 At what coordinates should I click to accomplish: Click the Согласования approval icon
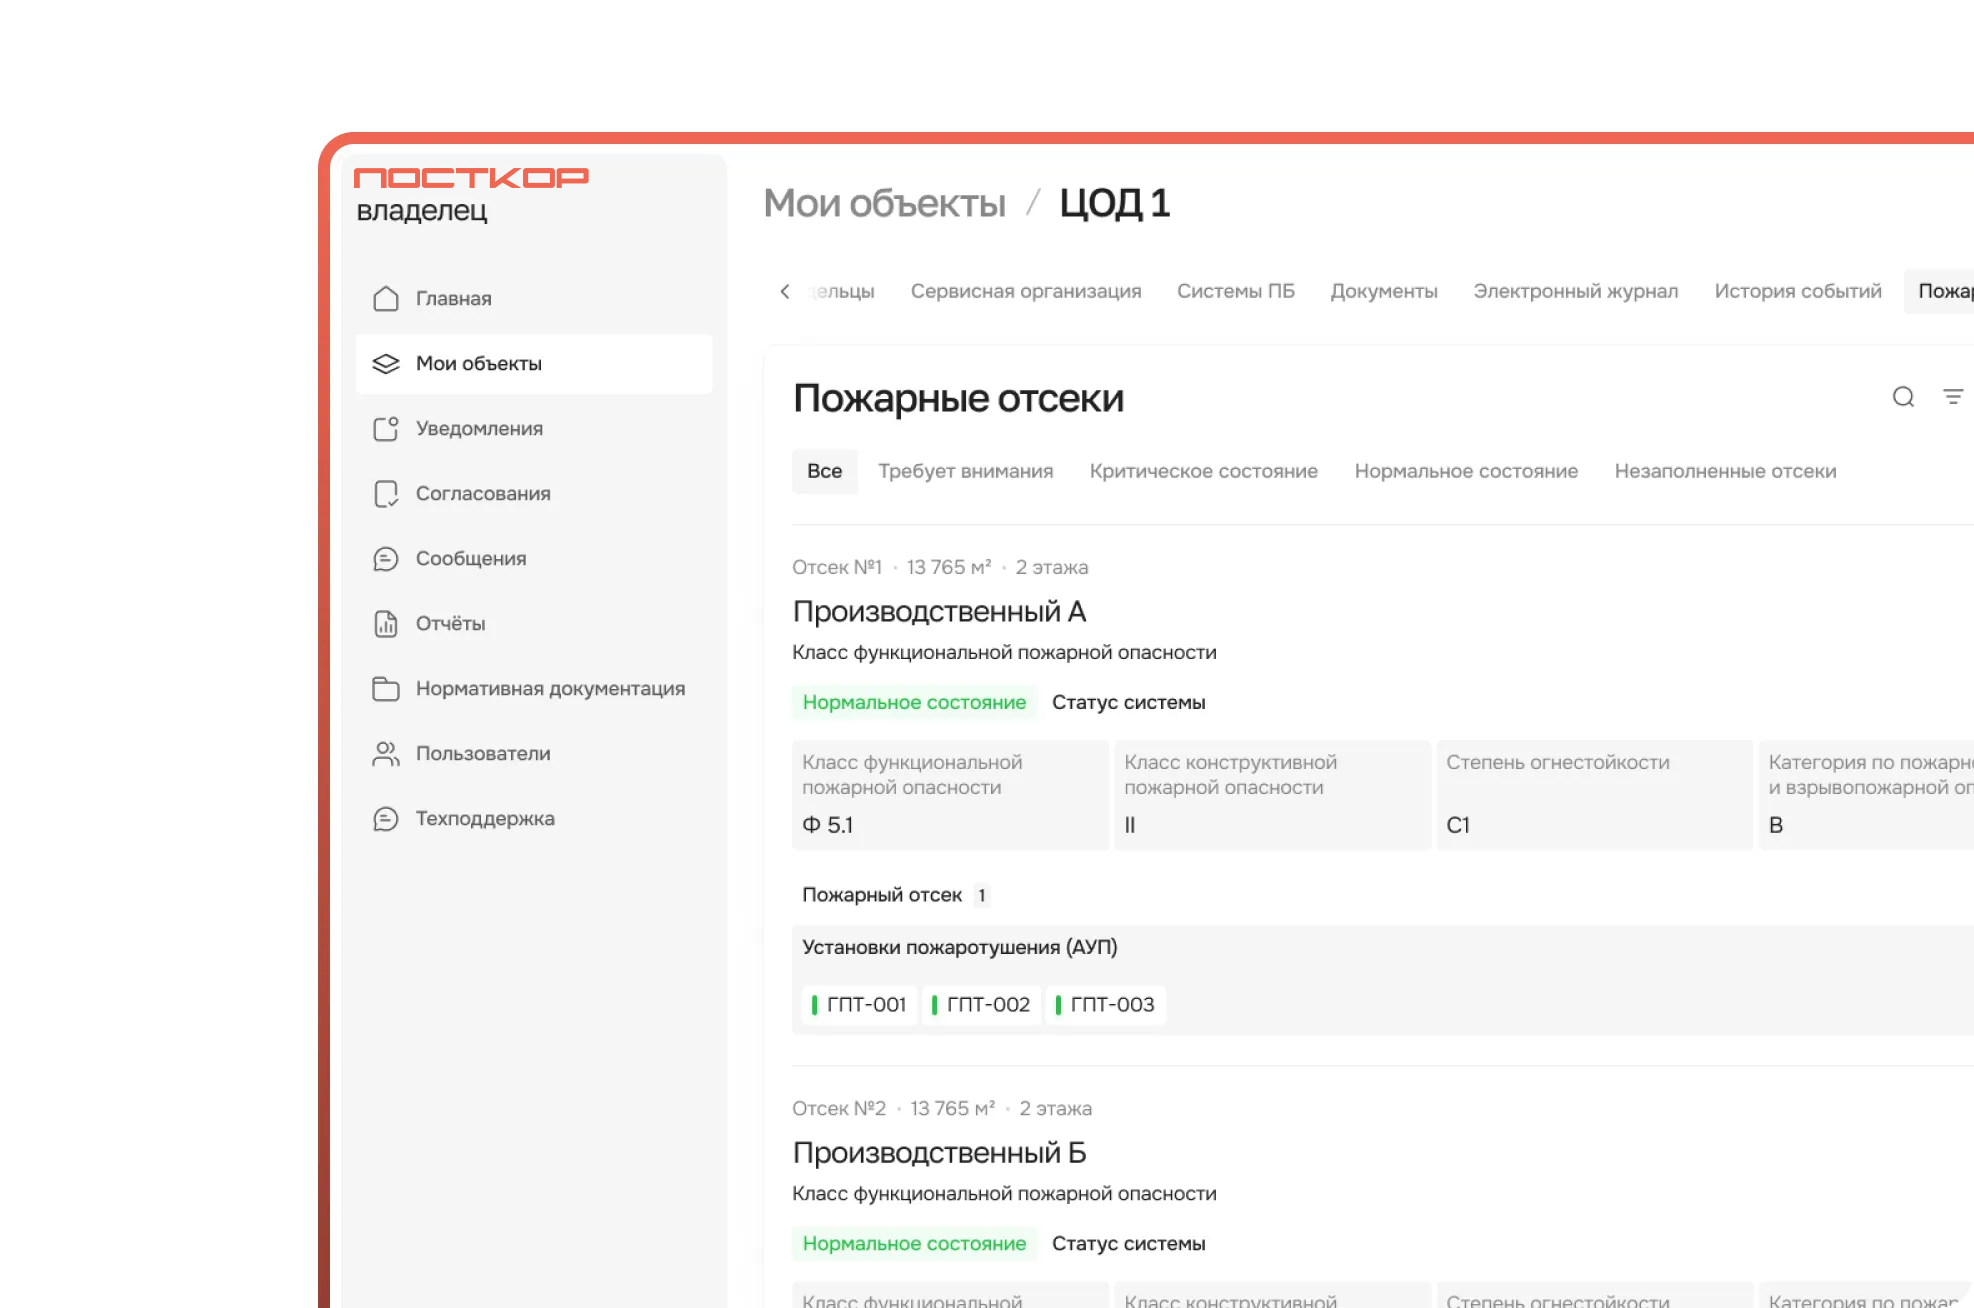click(x=386, y=494)
